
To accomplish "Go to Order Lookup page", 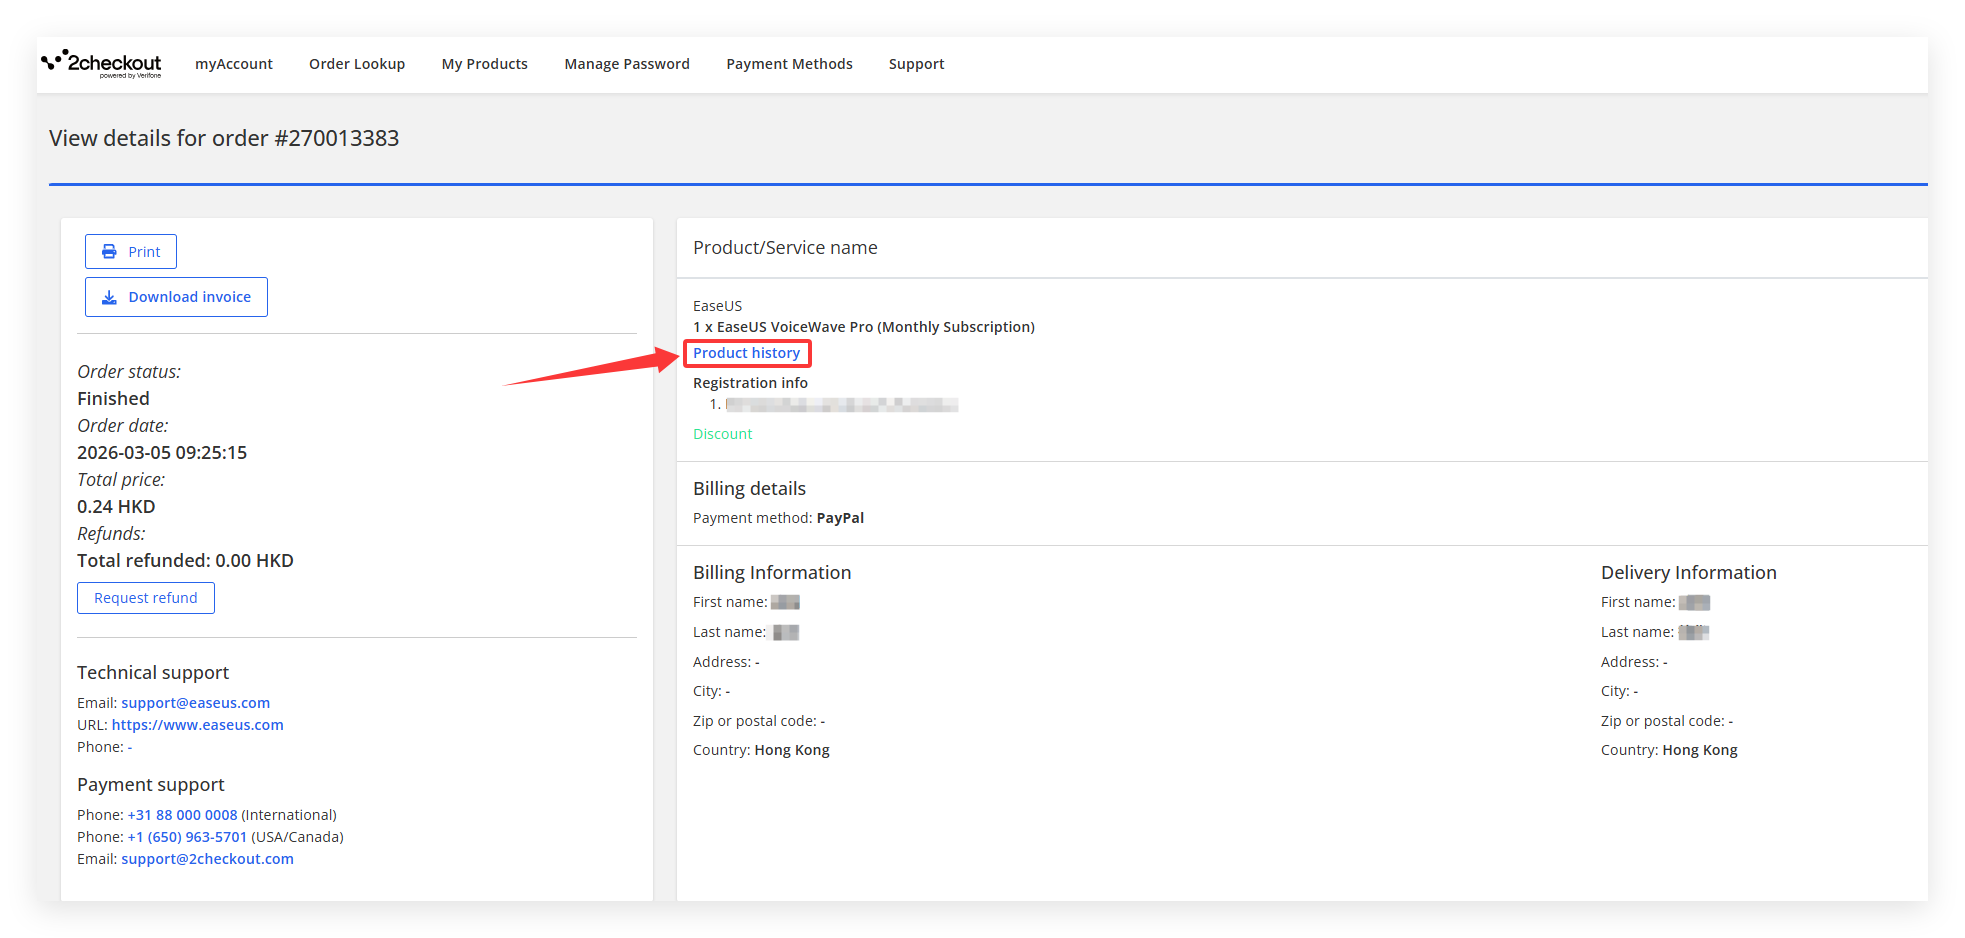I will click(357, 64).
